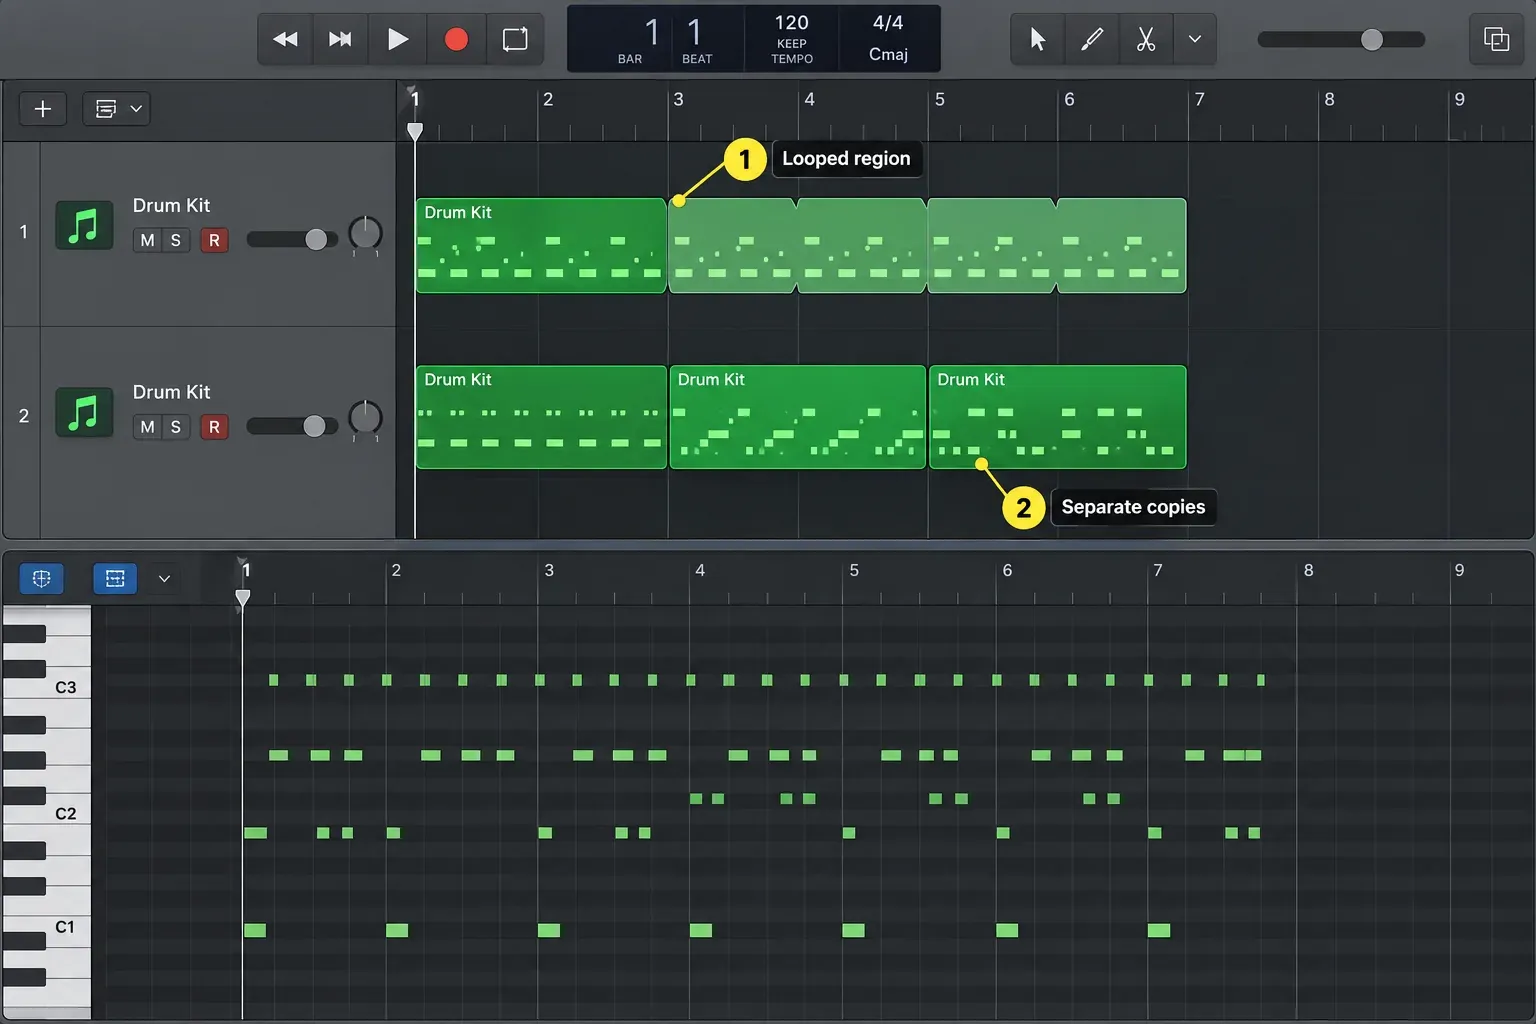This screenshot has width=1536, height=1024.
Task: Select the first Drum Kit region on track 2
Action: click(x=541, y=417)
